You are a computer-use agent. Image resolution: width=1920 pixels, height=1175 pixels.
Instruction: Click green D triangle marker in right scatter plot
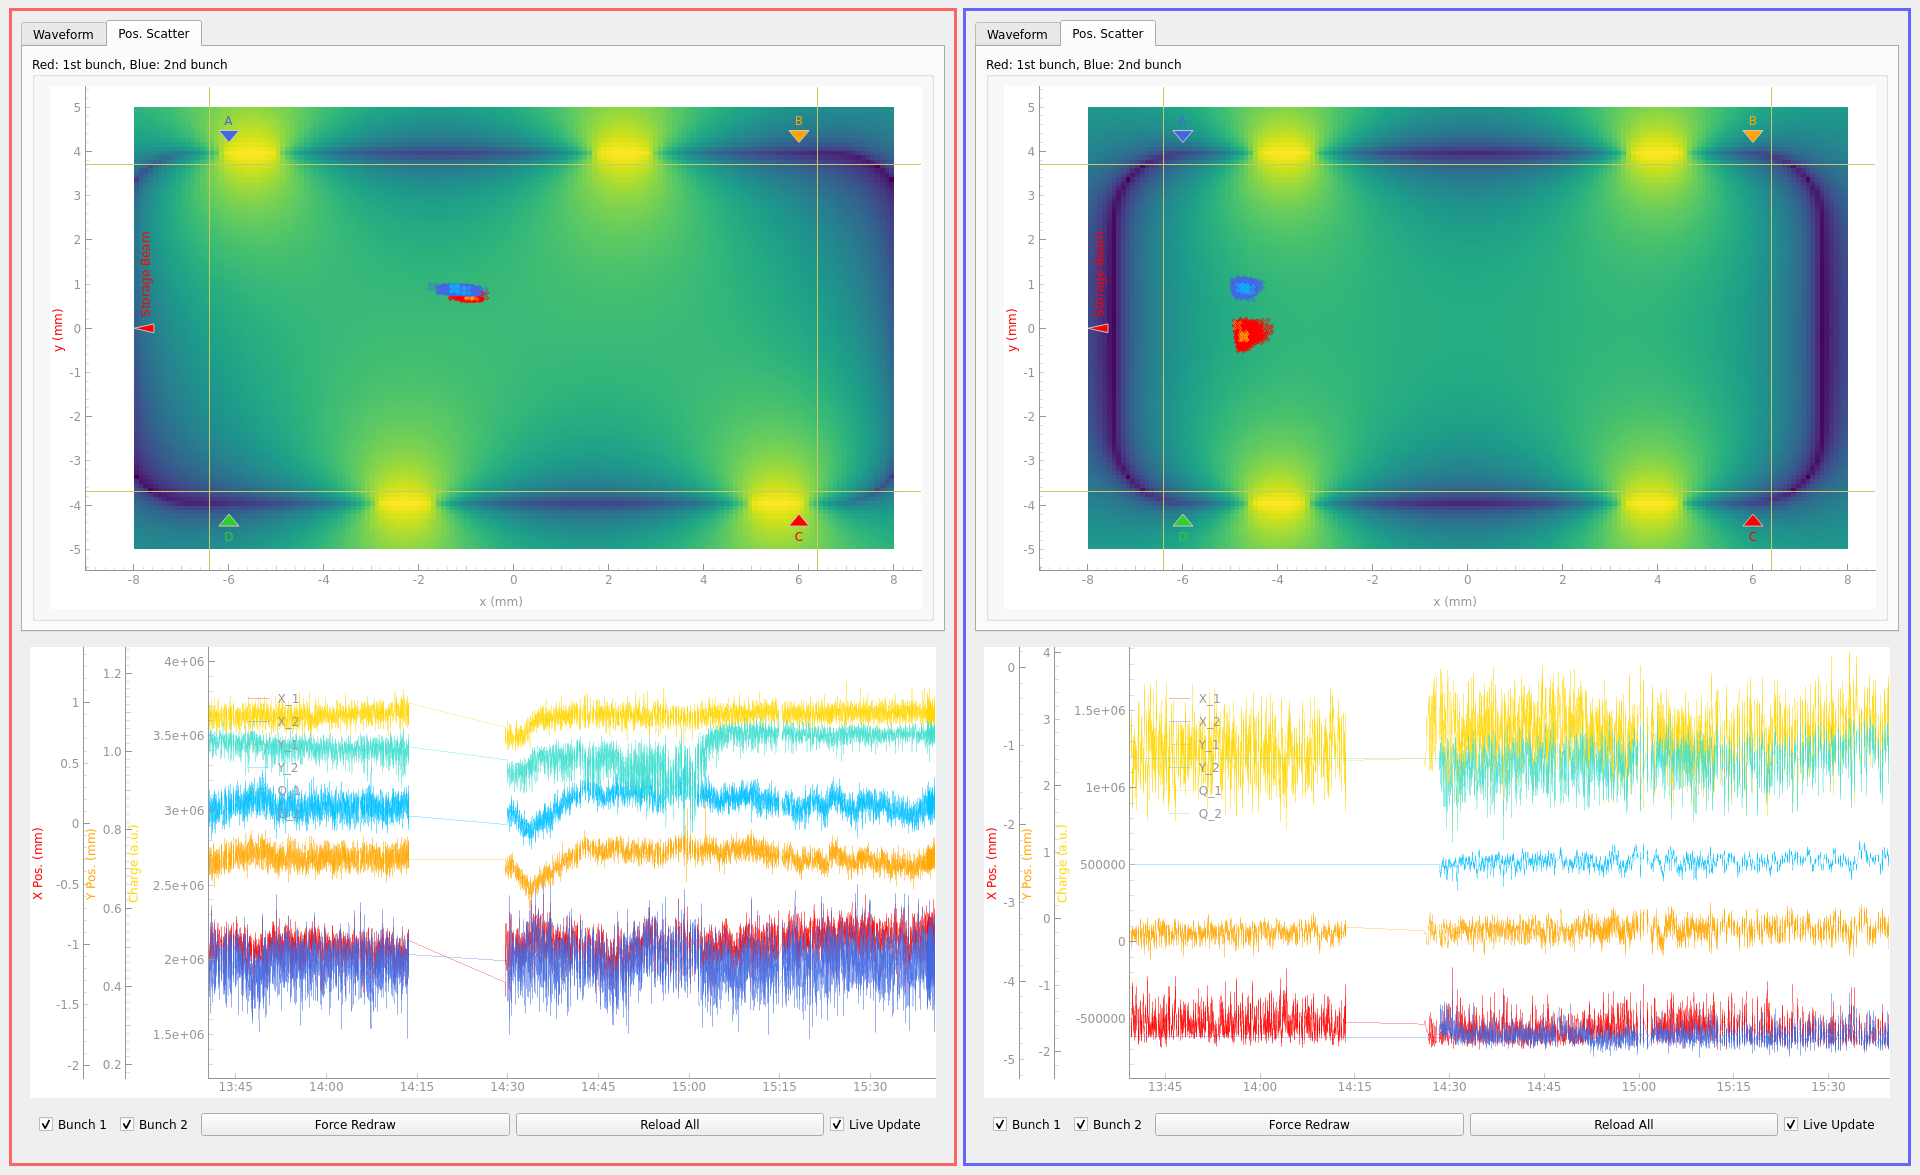point(1183,521)
